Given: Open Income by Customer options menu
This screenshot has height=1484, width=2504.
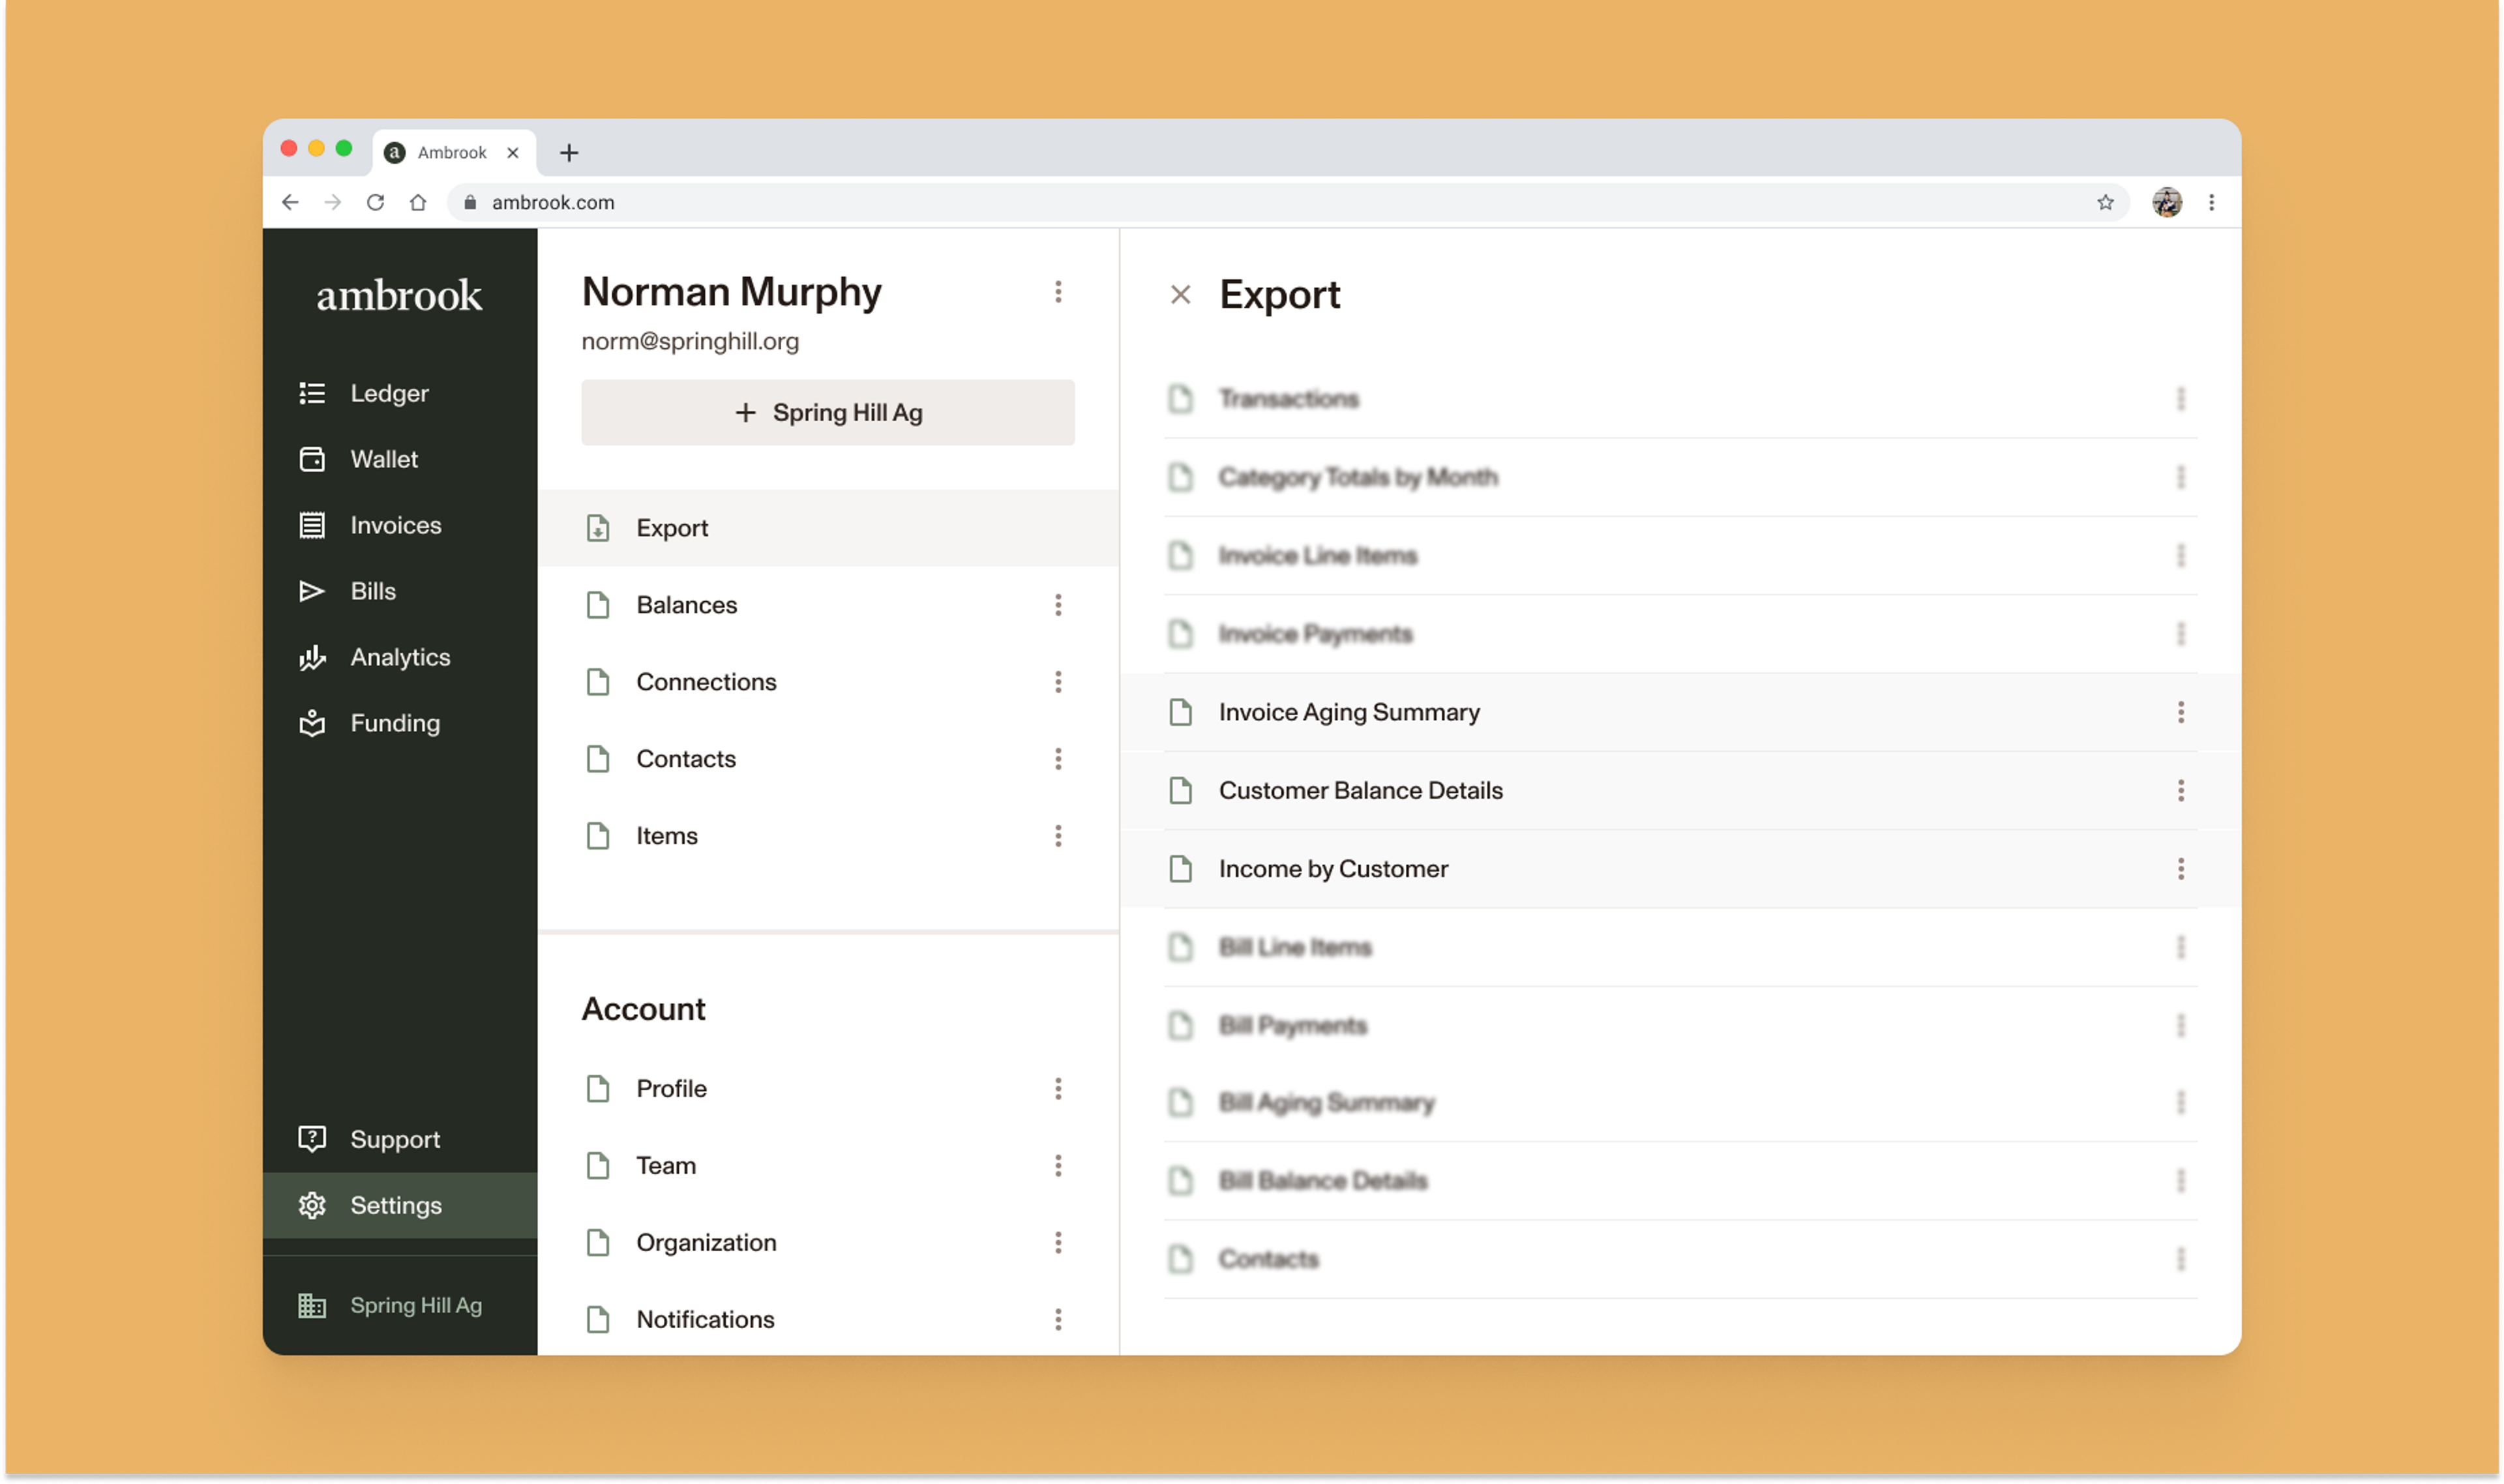Looking at the screenshot, I should (x=2180, y=869).
